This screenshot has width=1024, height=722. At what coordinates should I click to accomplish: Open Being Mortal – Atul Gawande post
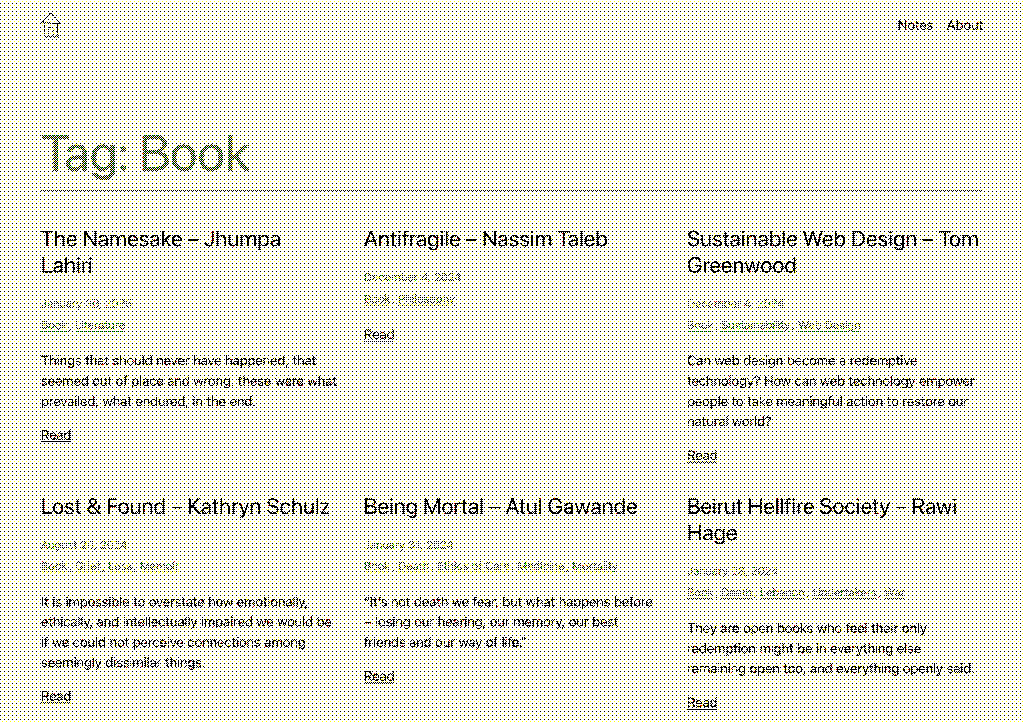pyautogui.click(x=500, y=507)
